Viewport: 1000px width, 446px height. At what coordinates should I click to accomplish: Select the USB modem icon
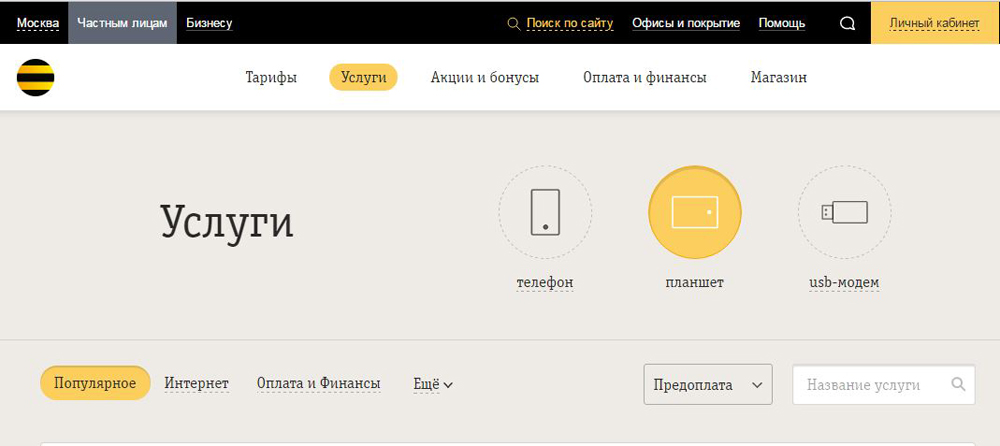(843, 212)
